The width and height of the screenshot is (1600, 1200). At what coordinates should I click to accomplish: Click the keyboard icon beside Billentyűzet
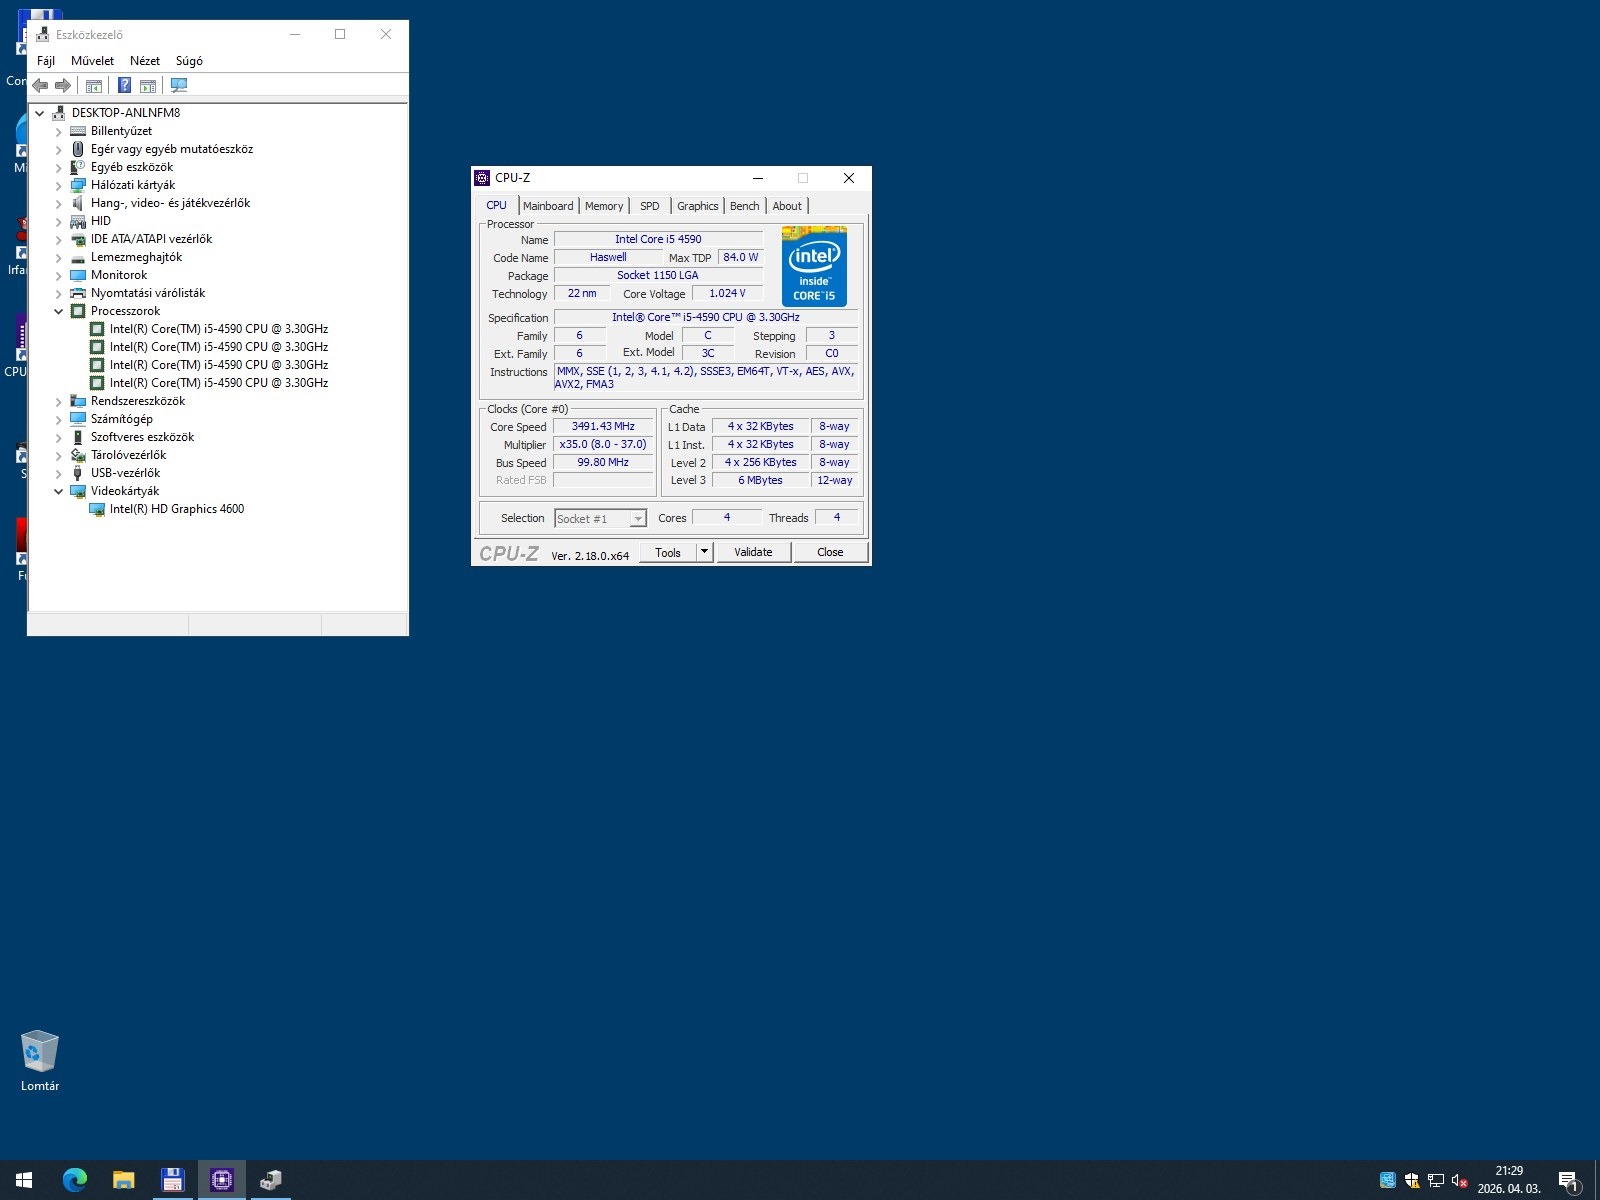[78, 131]
